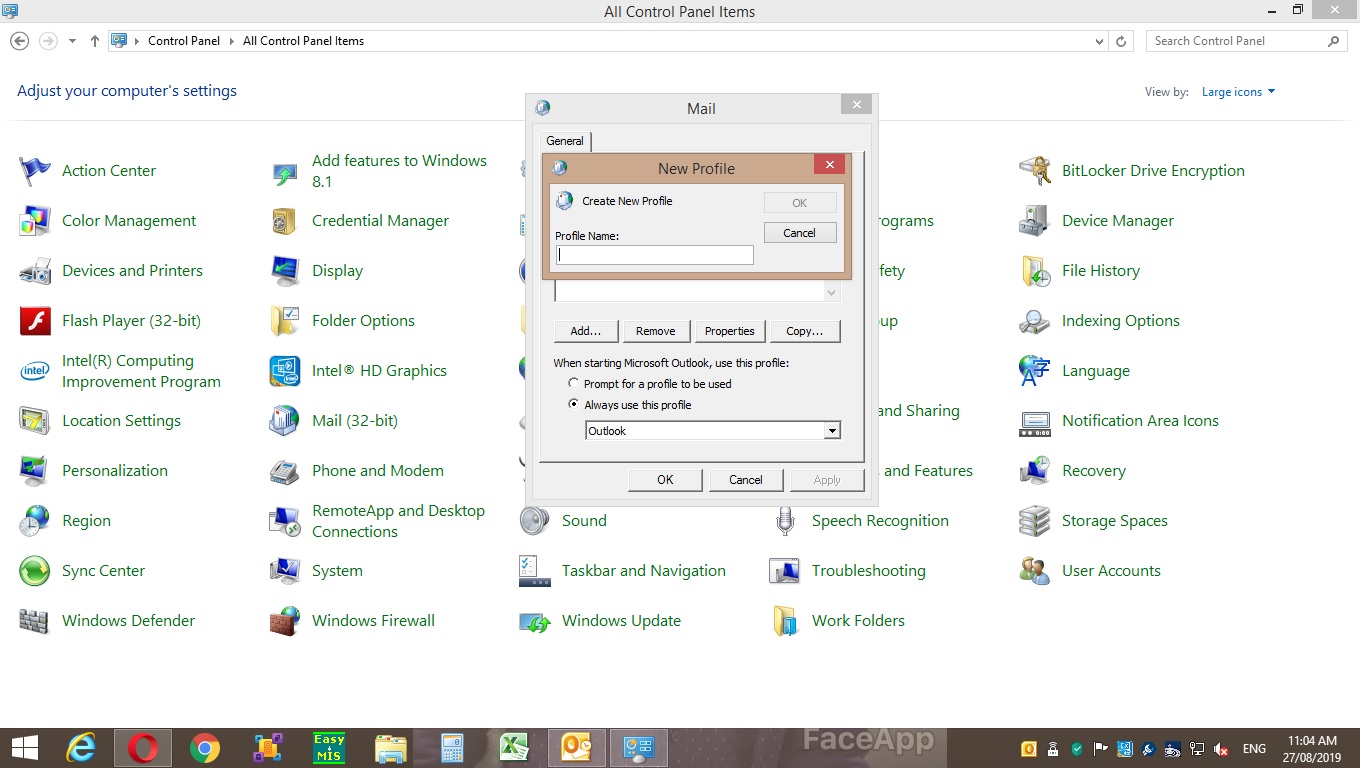The image size is (1360, 768).
Task: Open the Windows Defender wall icon
Action: pos(35,621)
